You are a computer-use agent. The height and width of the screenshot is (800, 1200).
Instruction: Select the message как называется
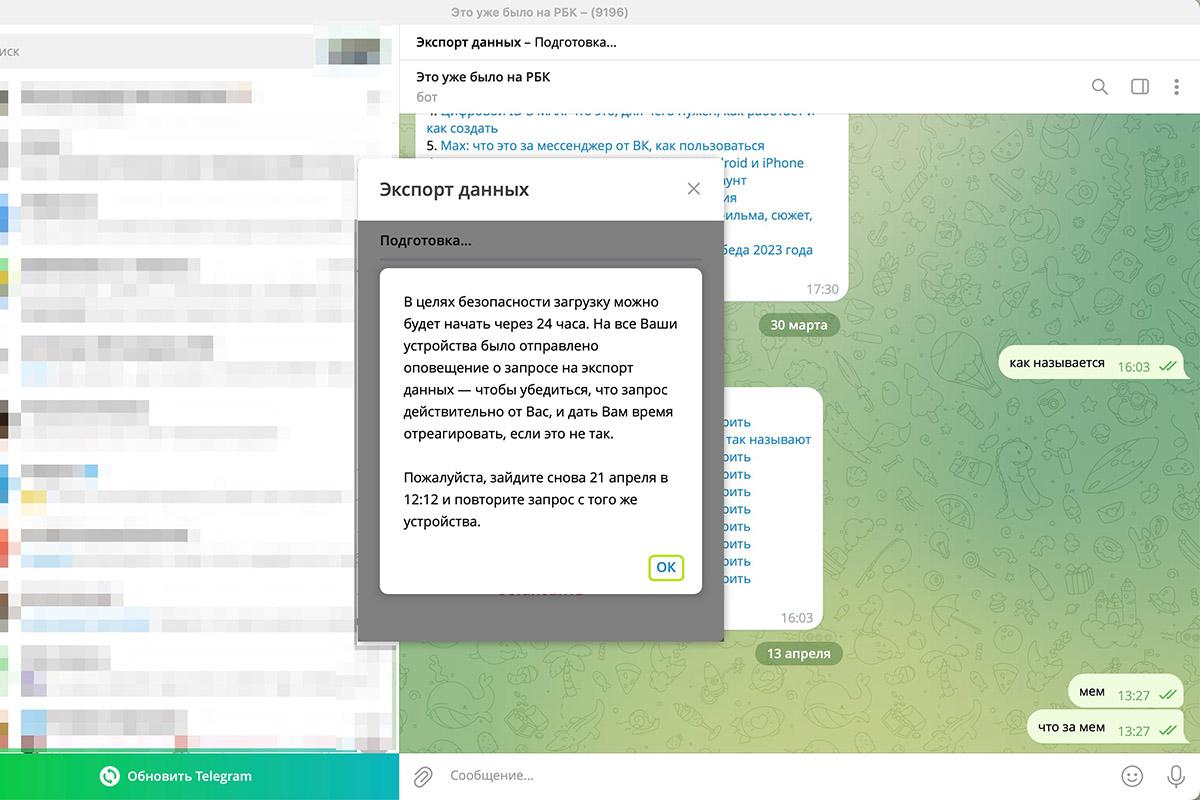(1091, 363)
